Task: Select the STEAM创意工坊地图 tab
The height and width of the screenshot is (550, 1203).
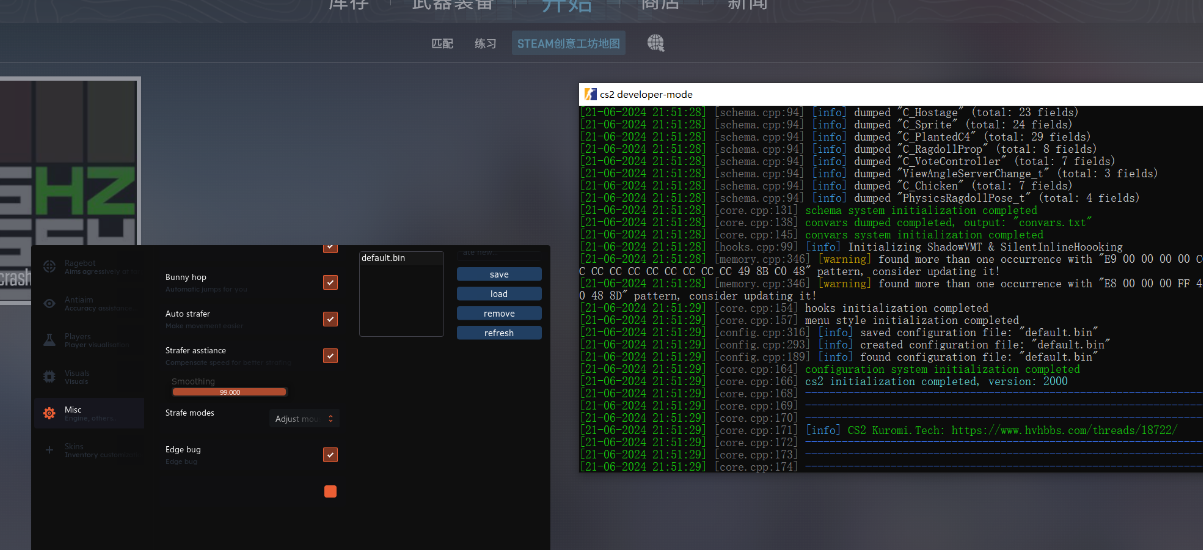Action: coord(569,44)
